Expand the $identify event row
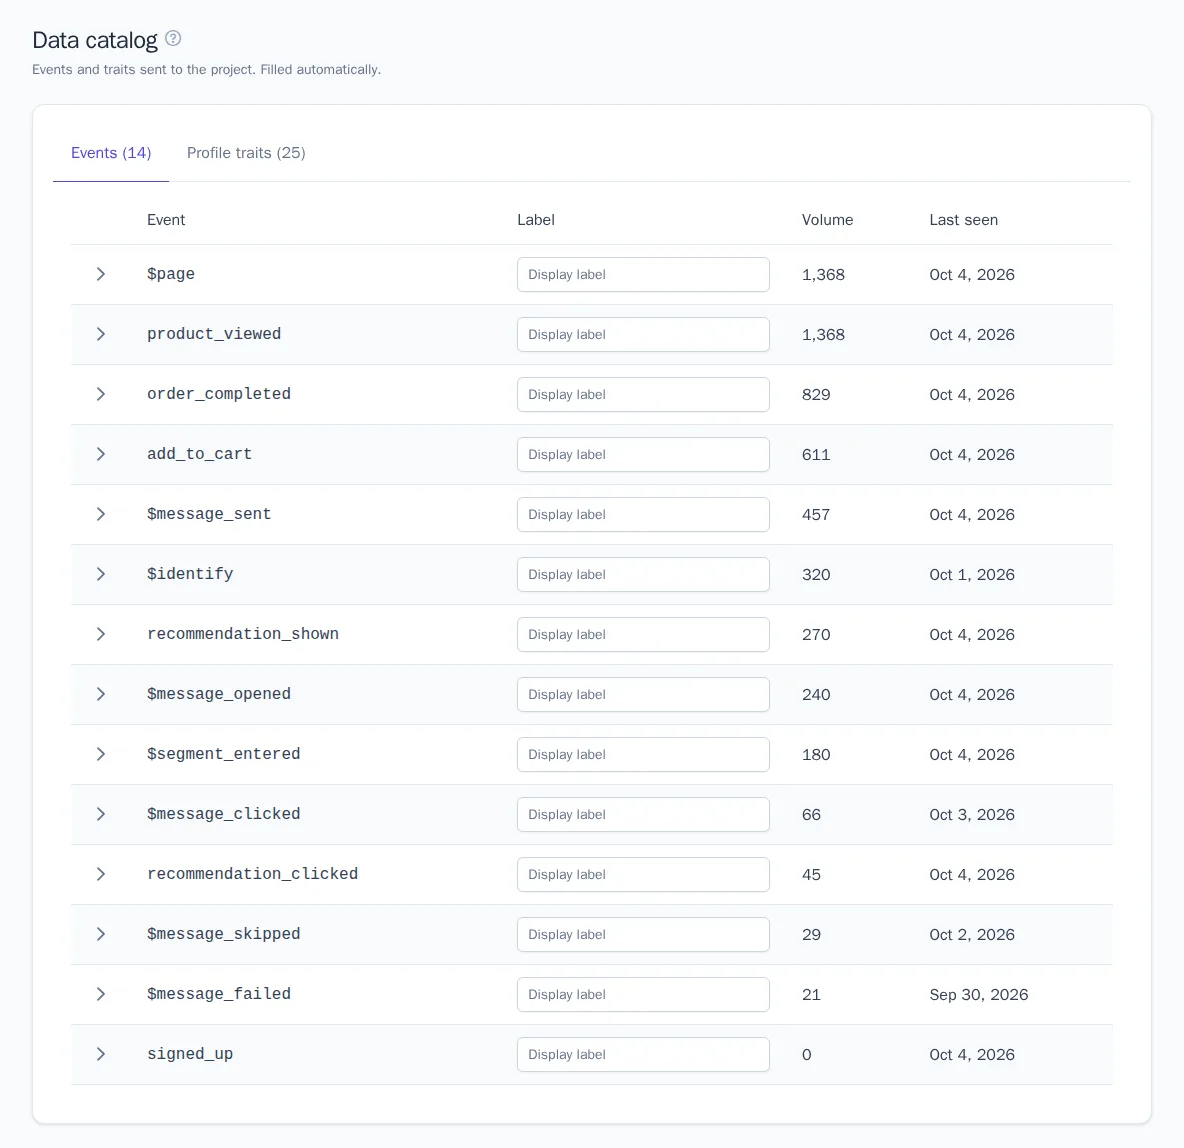 (x=100, y=574)
